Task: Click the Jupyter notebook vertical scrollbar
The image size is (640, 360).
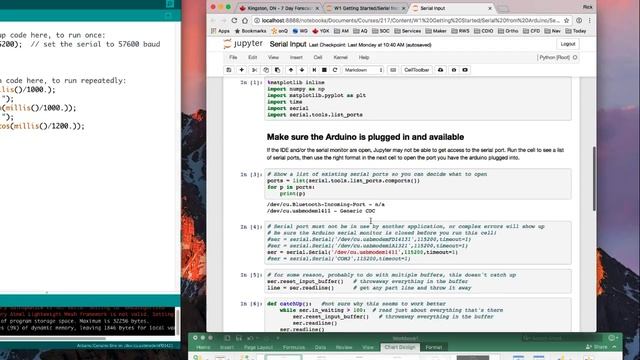Action: [594, 178]
